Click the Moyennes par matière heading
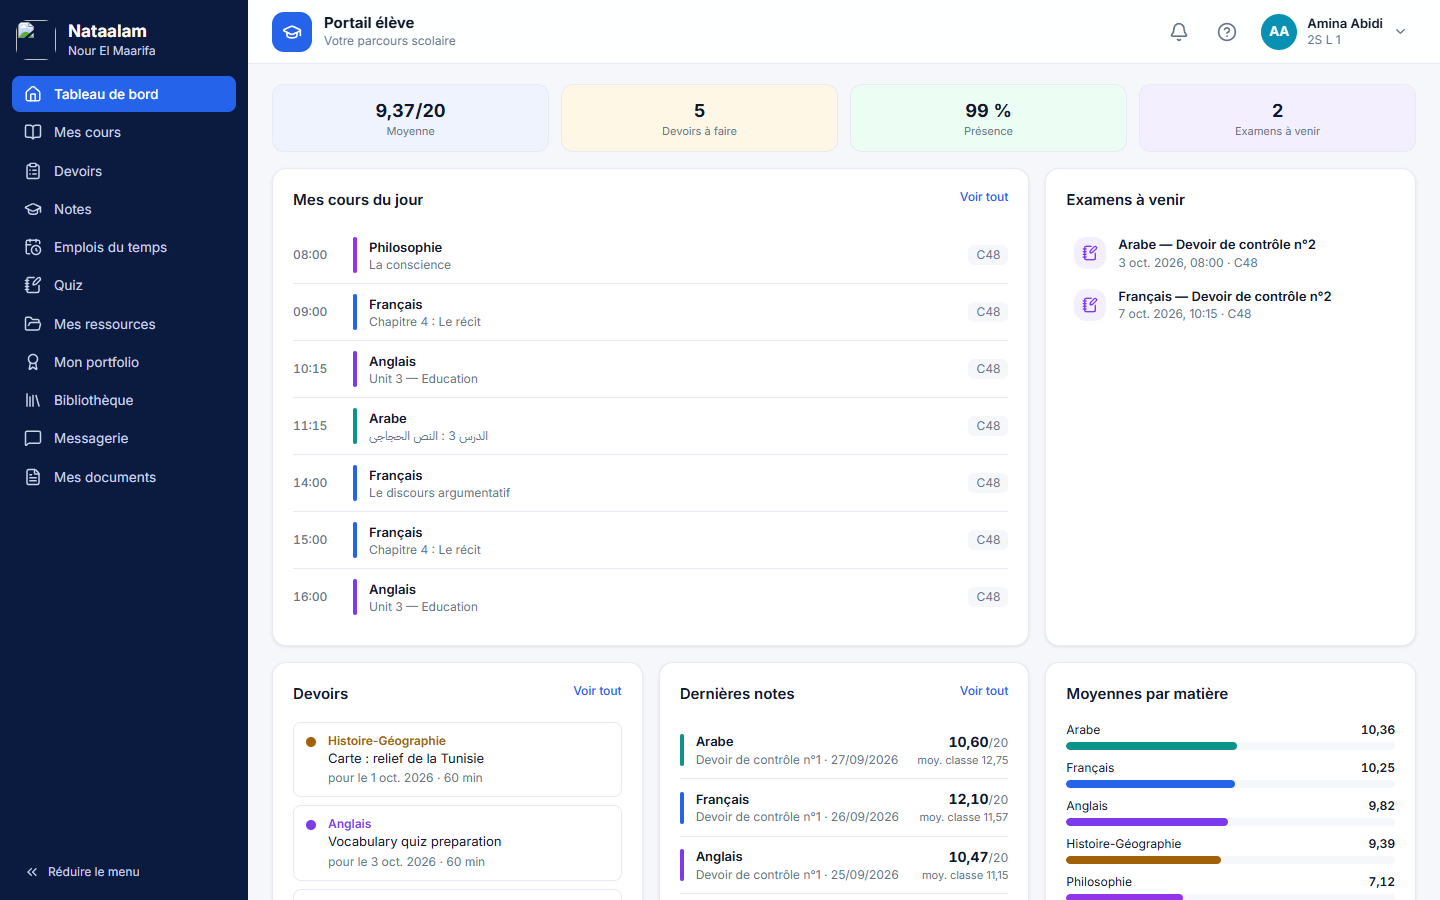 (1147, 694)
